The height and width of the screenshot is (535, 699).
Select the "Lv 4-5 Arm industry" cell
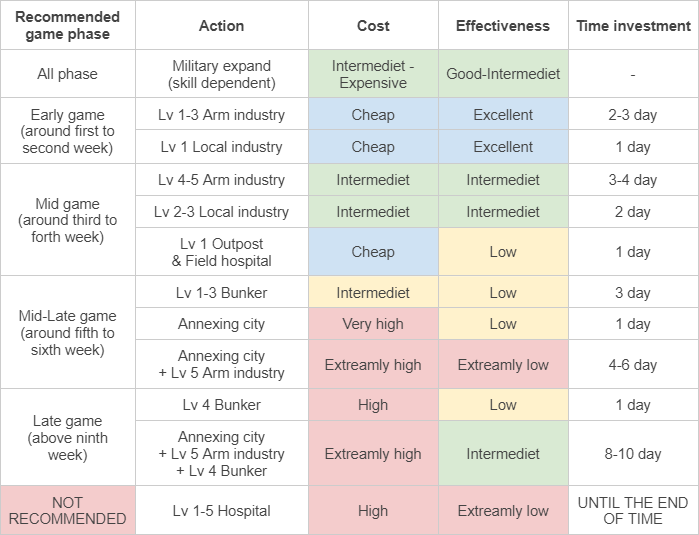(x=221, y=180)
